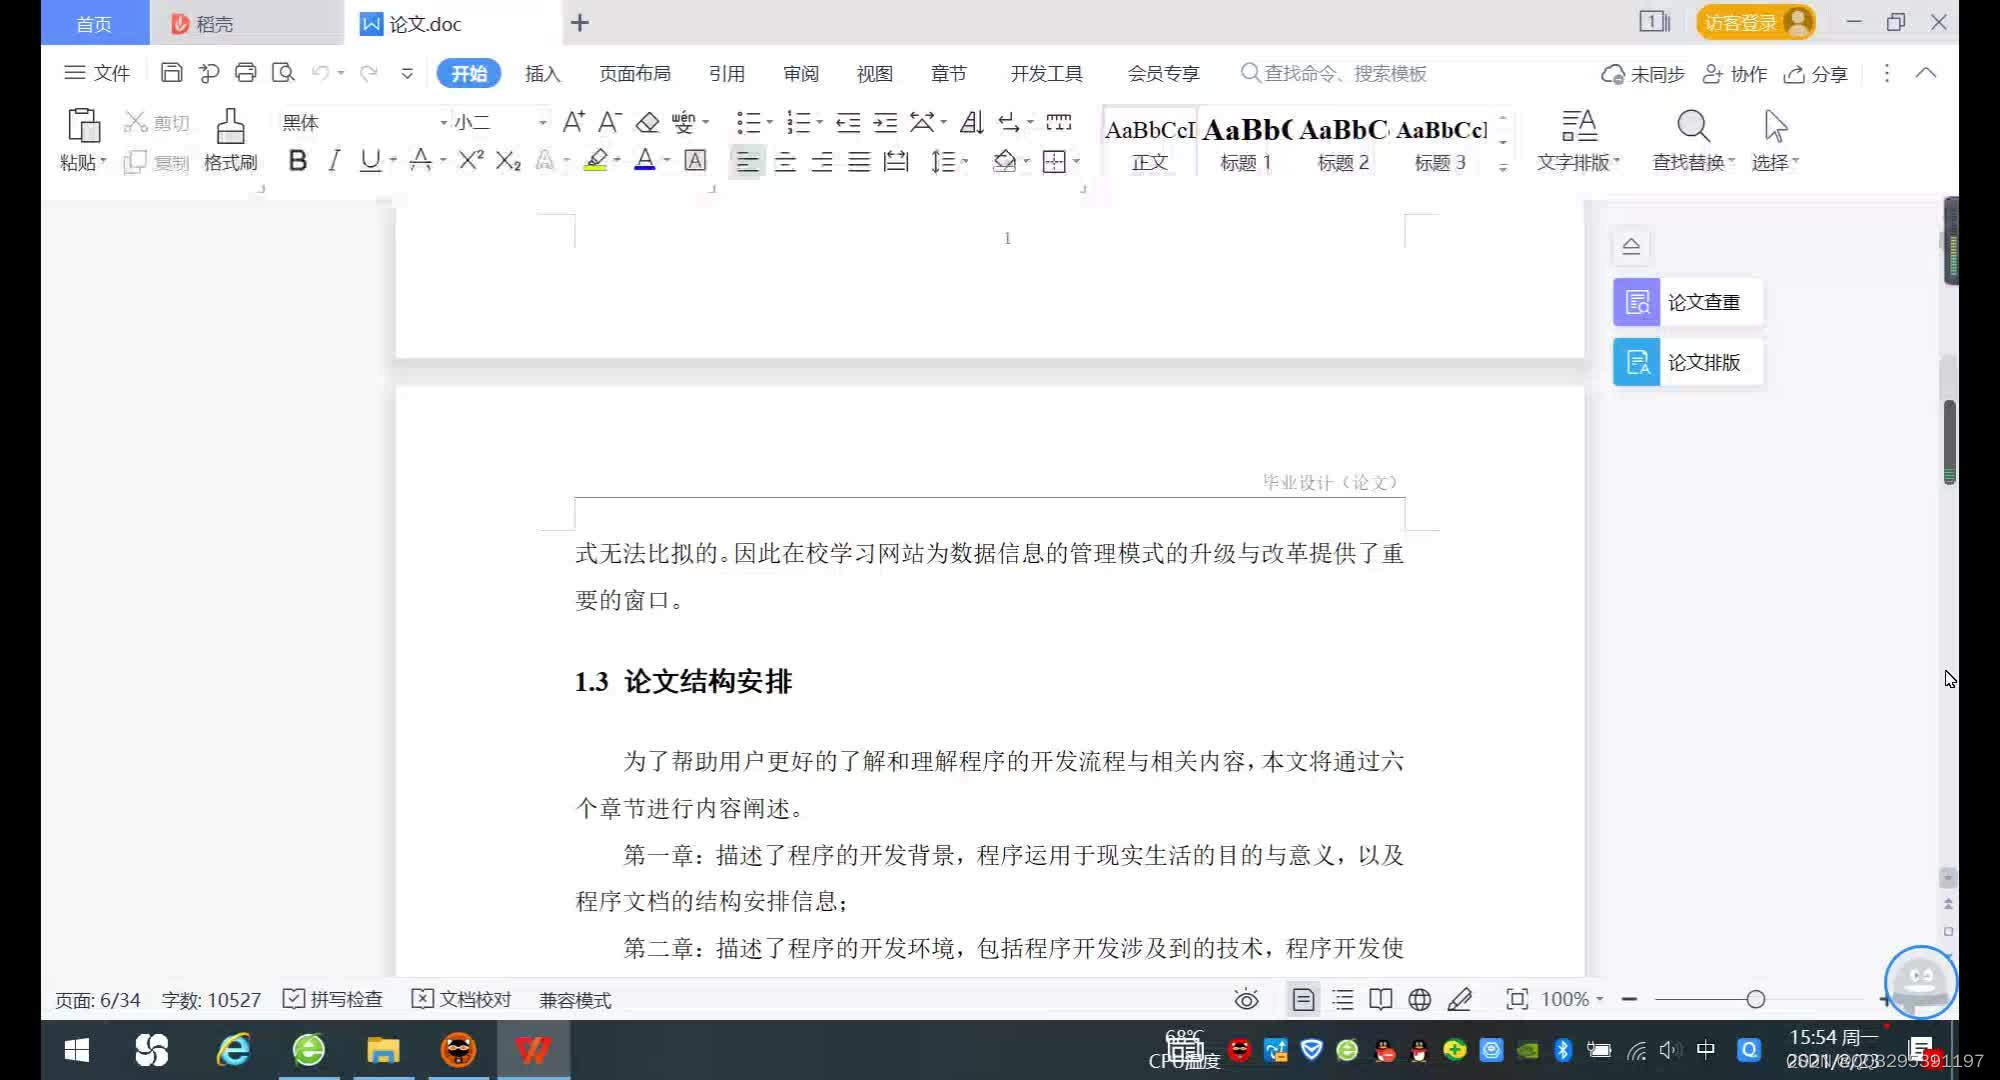This screenshot has width=2000, height=1080.
Task: Toggle 文档校对 in status bar
Action: [x=462, y=999]
